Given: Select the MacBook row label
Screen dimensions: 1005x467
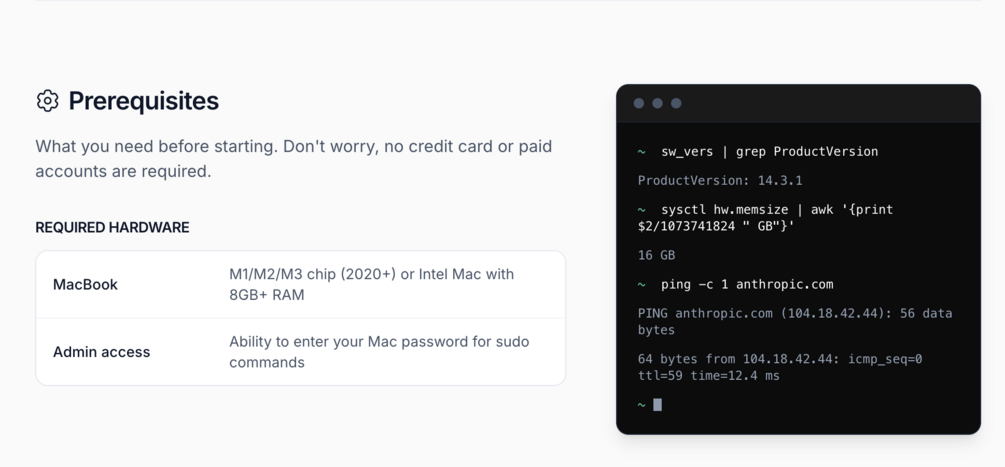Looking at the screenshot, I should coord(85,284).
